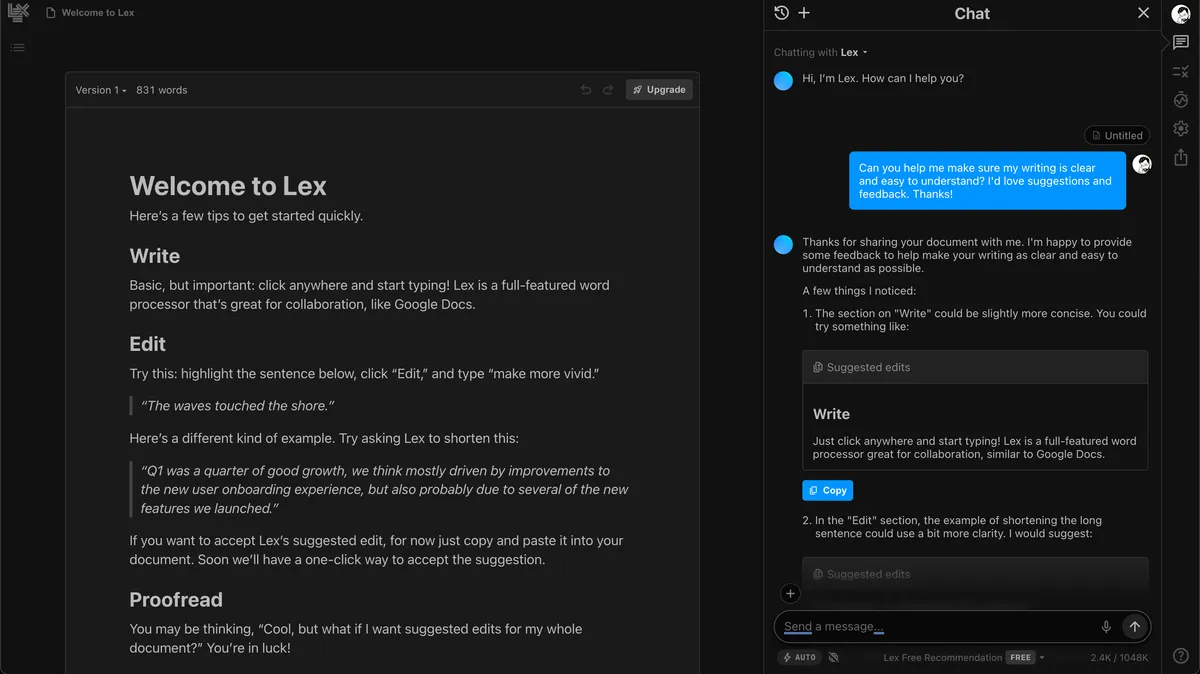This screenshot has width=1200, height=674.
Task: Toggle the crossed-out eye context visibility icon
Action: (834, 657)
